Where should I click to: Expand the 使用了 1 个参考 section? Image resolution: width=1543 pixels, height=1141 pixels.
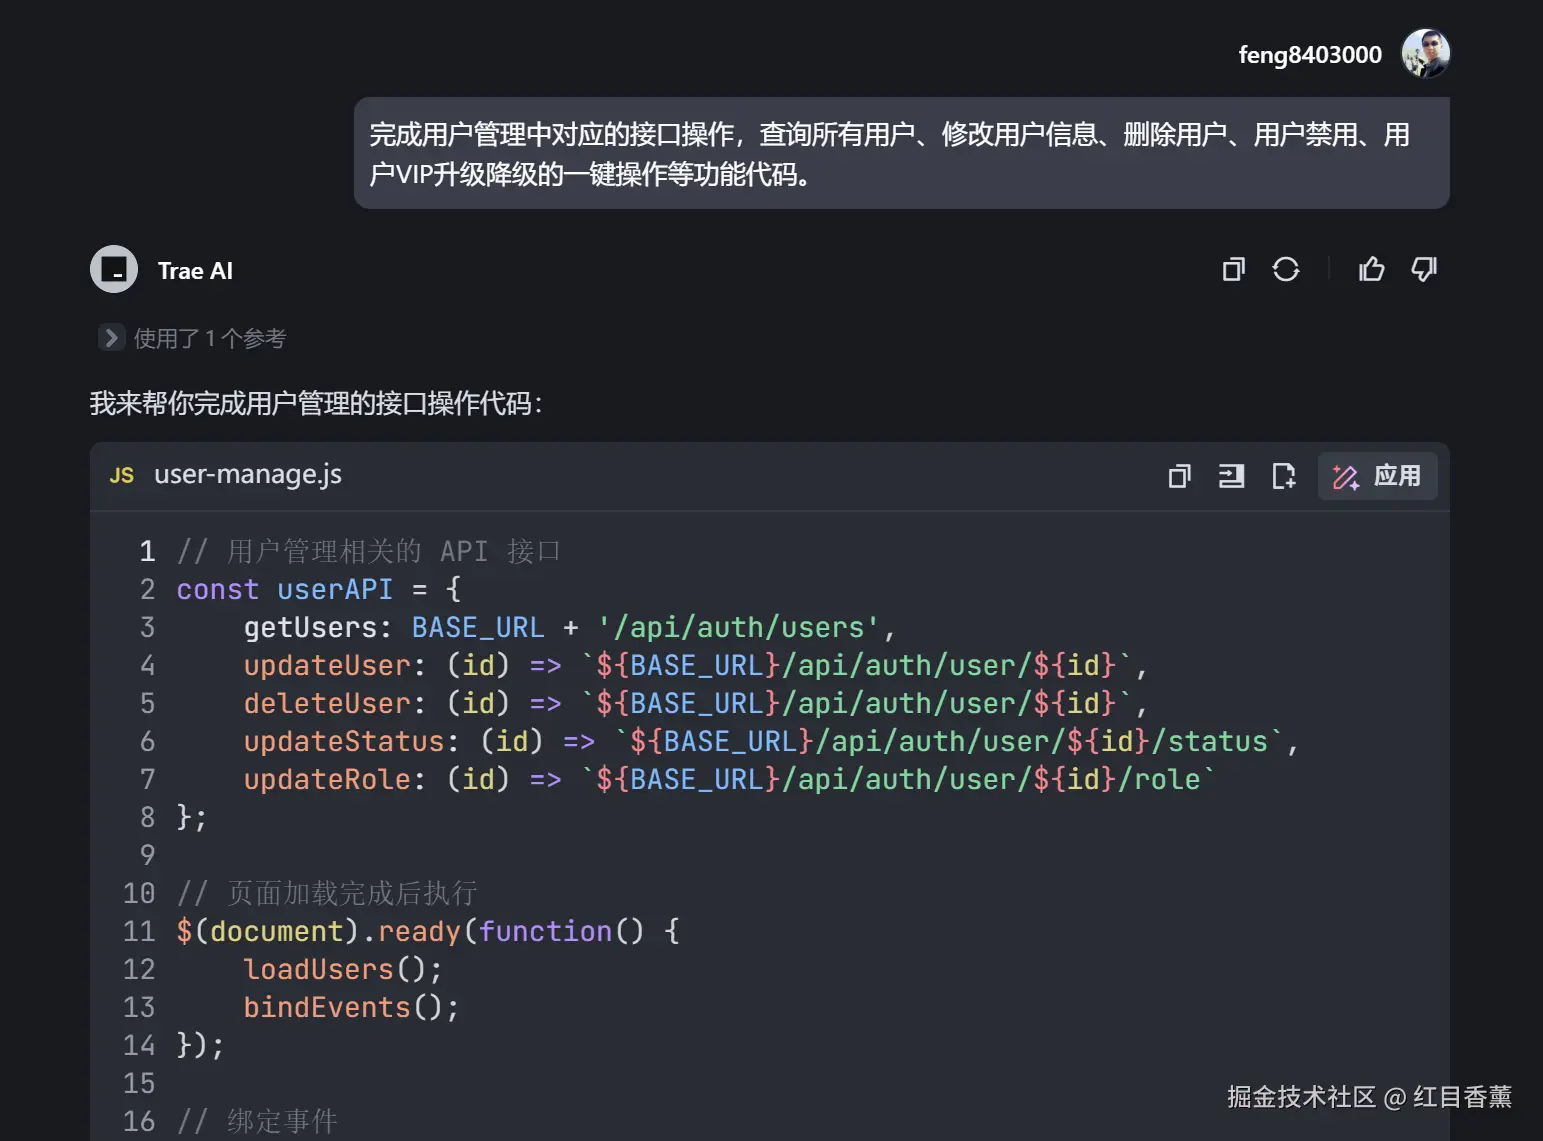pyautogui.click(x=111, y=338)
